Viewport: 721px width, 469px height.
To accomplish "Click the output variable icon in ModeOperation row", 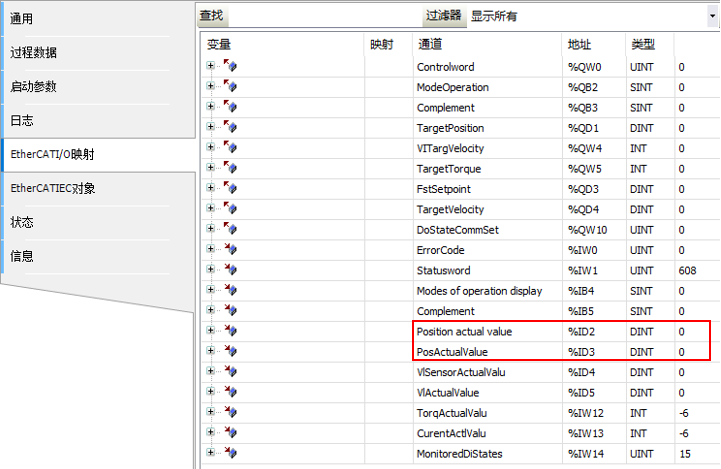I will (x=230, y=86).
